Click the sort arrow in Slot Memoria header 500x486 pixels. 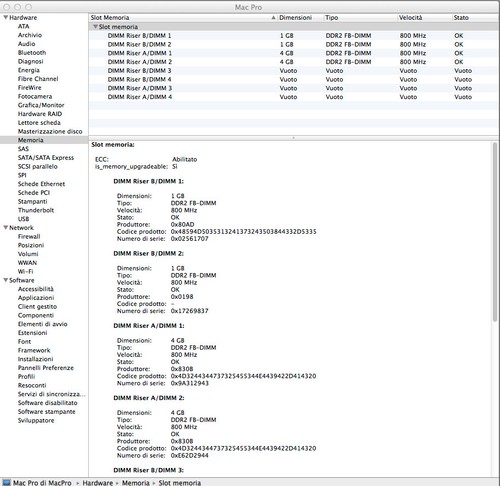[x=273, y=18]
